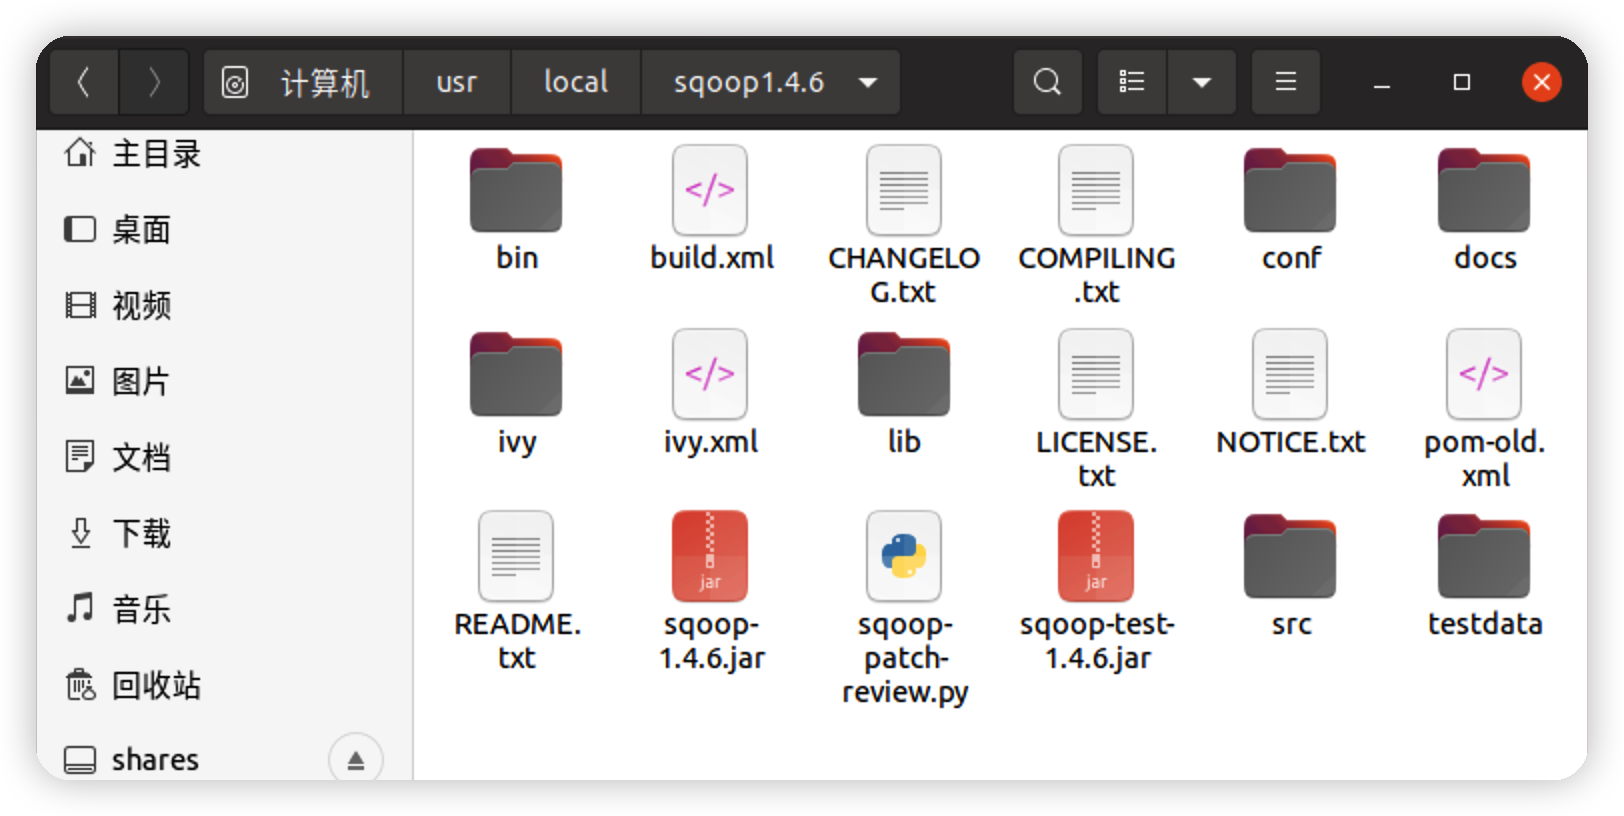
Task: Open the docs folder
Action: (1484, 190)
